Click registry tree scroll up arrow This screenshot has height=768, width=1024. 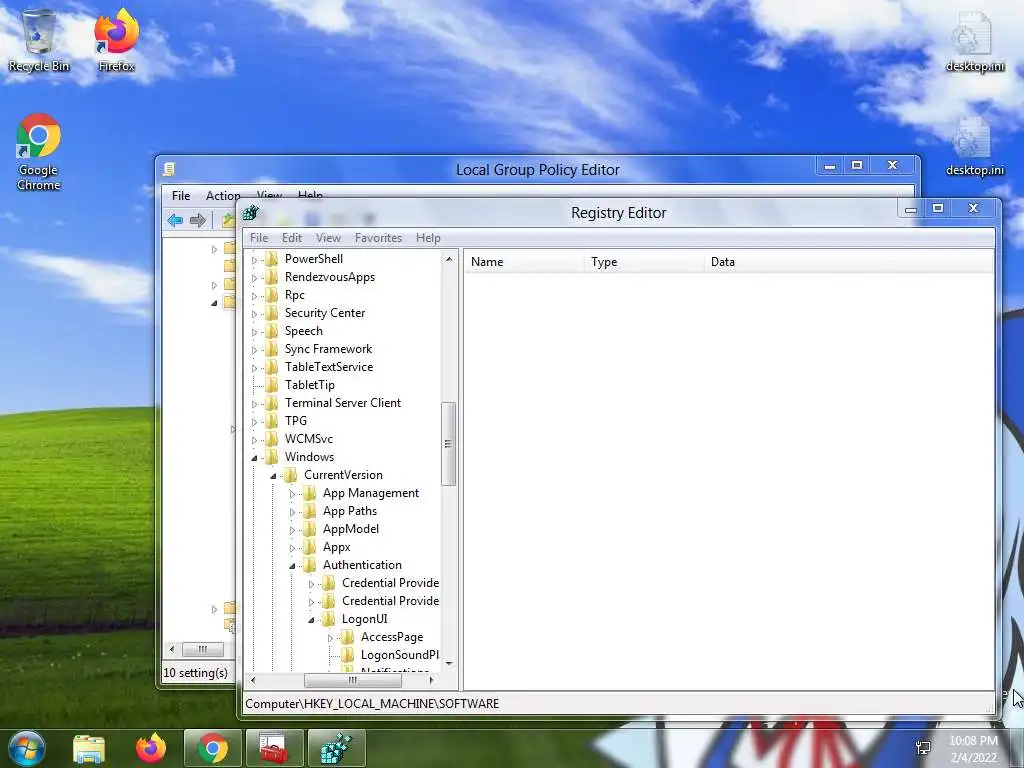pyautogui.click(x=449, y=259)
